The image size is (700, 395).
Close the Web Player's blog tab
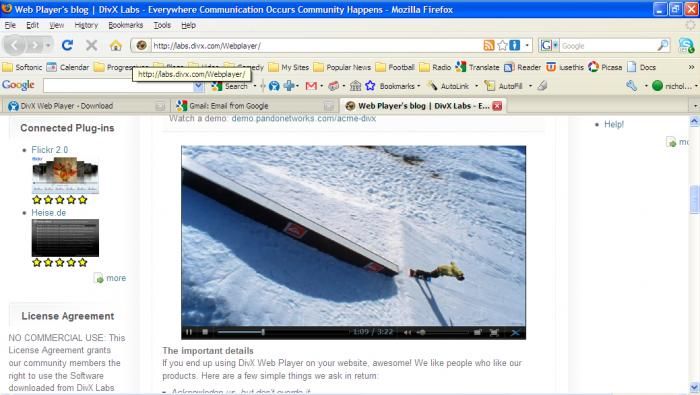click(497, 106)
